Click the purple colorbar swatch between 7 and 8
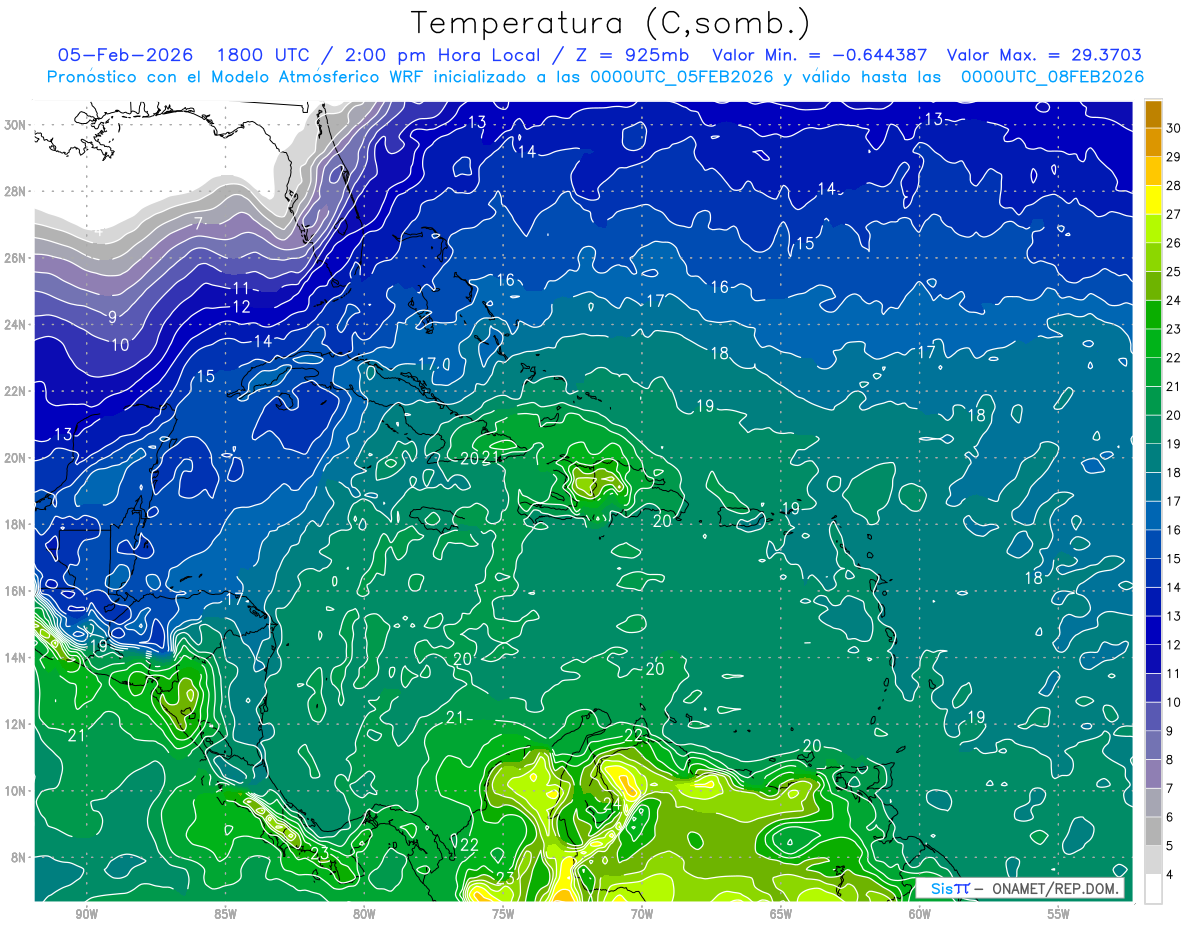Screen dimensions: 1200x927 pos(1153,774)
